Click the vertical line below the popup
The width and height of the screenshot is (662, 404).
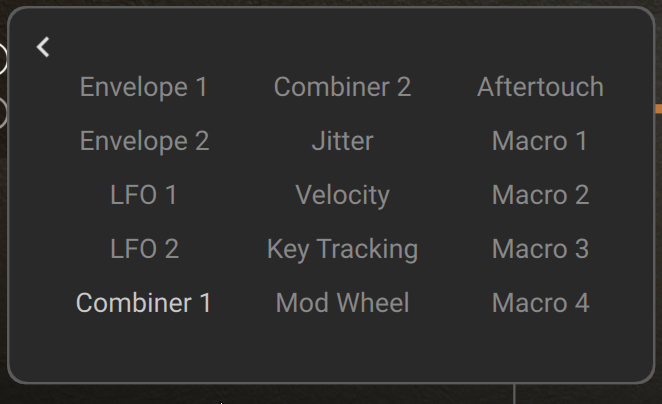click(x=514, y=394)
